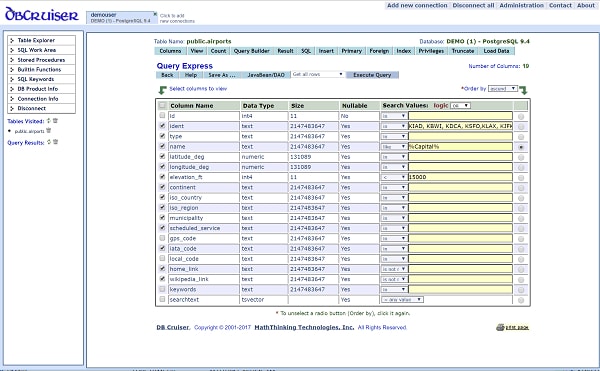
Task: Uncheck the municipality column checkbox
Action: (x=162, y=218)
